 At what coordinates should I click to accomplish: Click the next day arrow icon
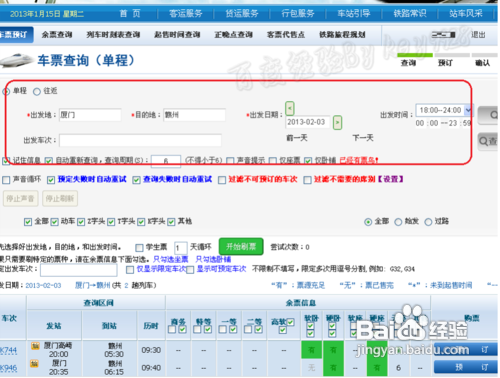(337, 122)
